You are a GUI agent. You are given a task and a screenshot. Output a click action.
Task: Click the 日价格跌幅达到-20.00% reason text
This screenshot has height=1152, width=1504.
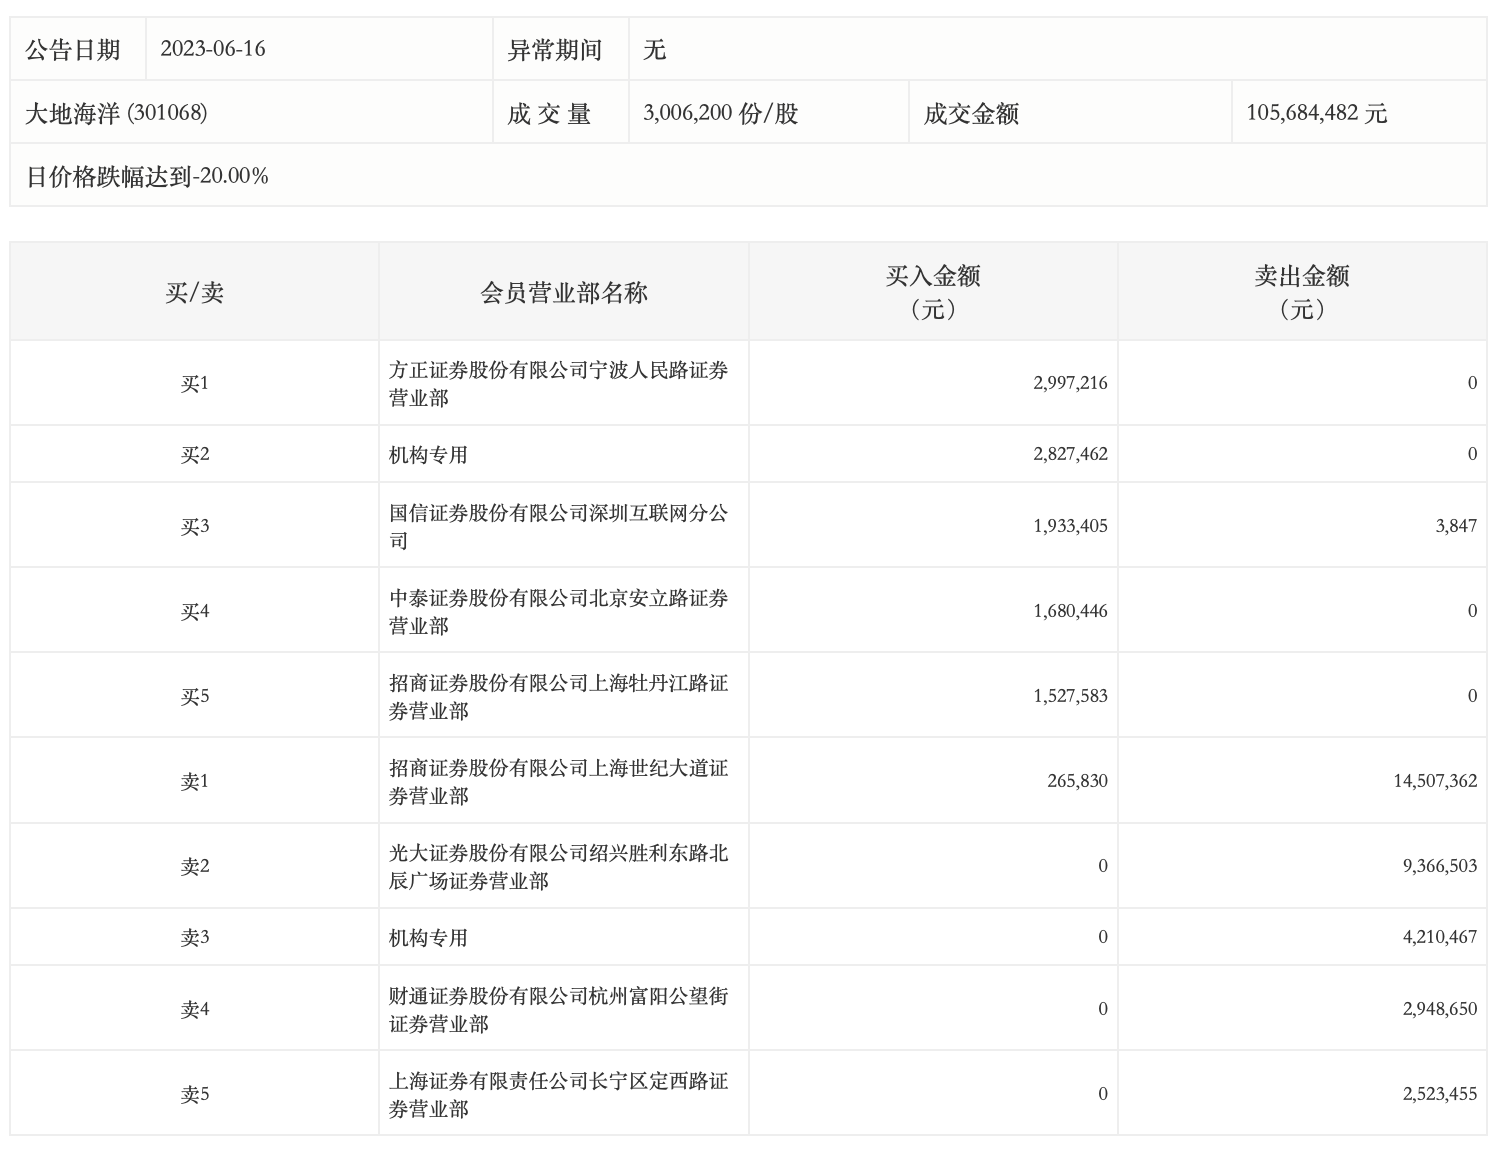(147, 177)
